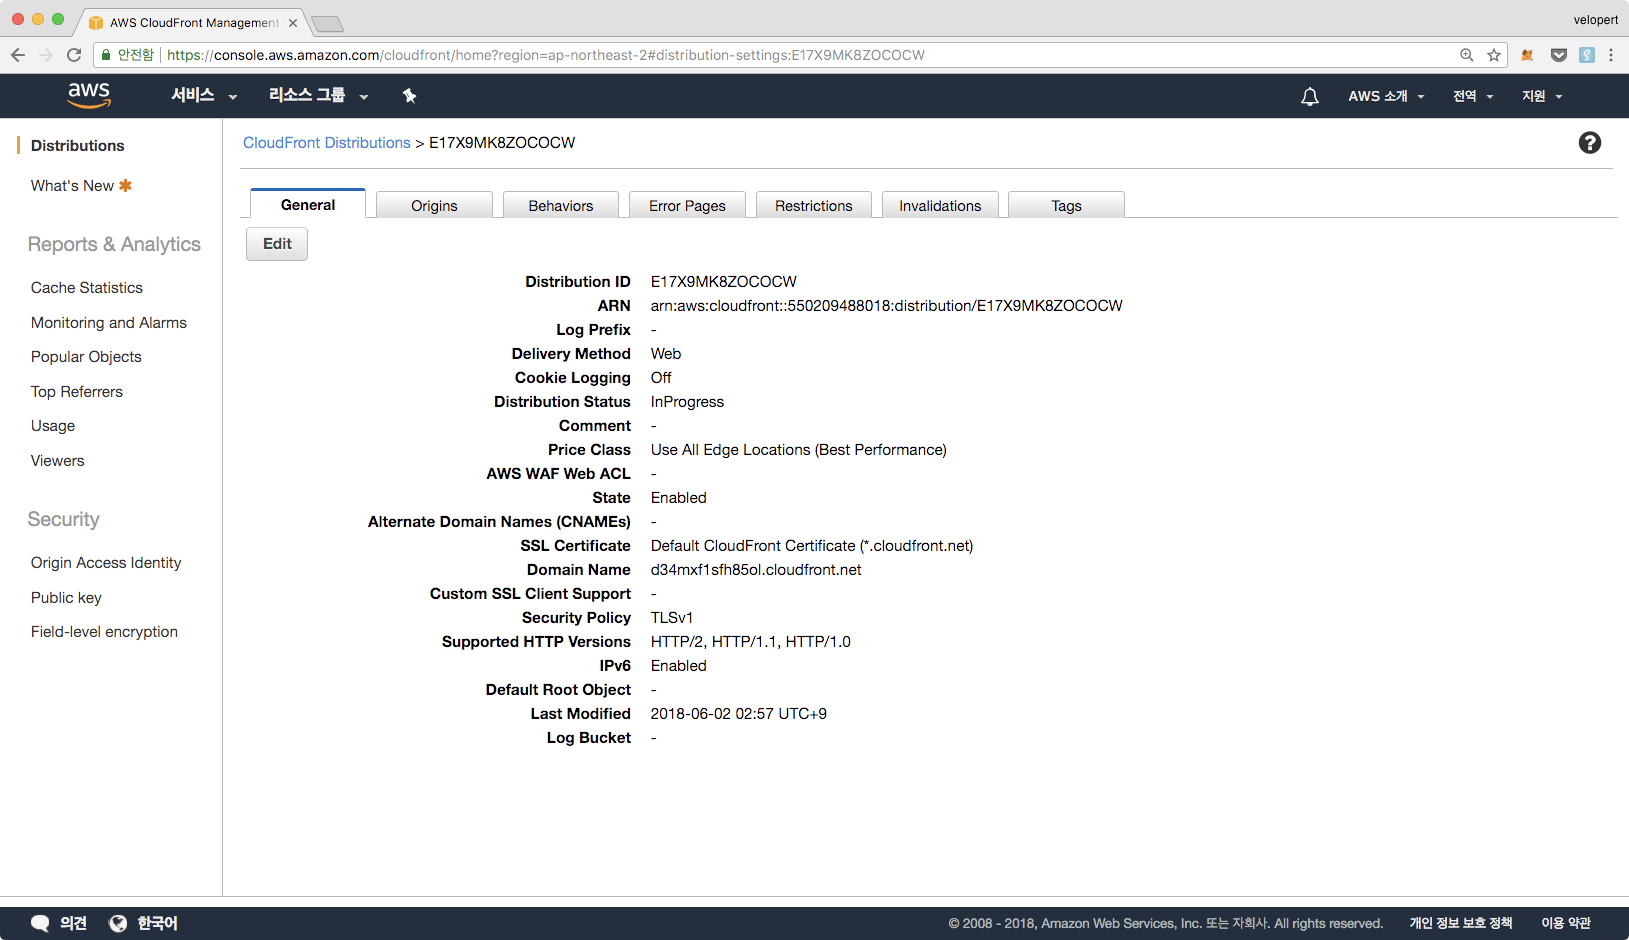1629x940 pixels.
Task: Click the SSL Certificate value text
Action: tap(812, 546)
